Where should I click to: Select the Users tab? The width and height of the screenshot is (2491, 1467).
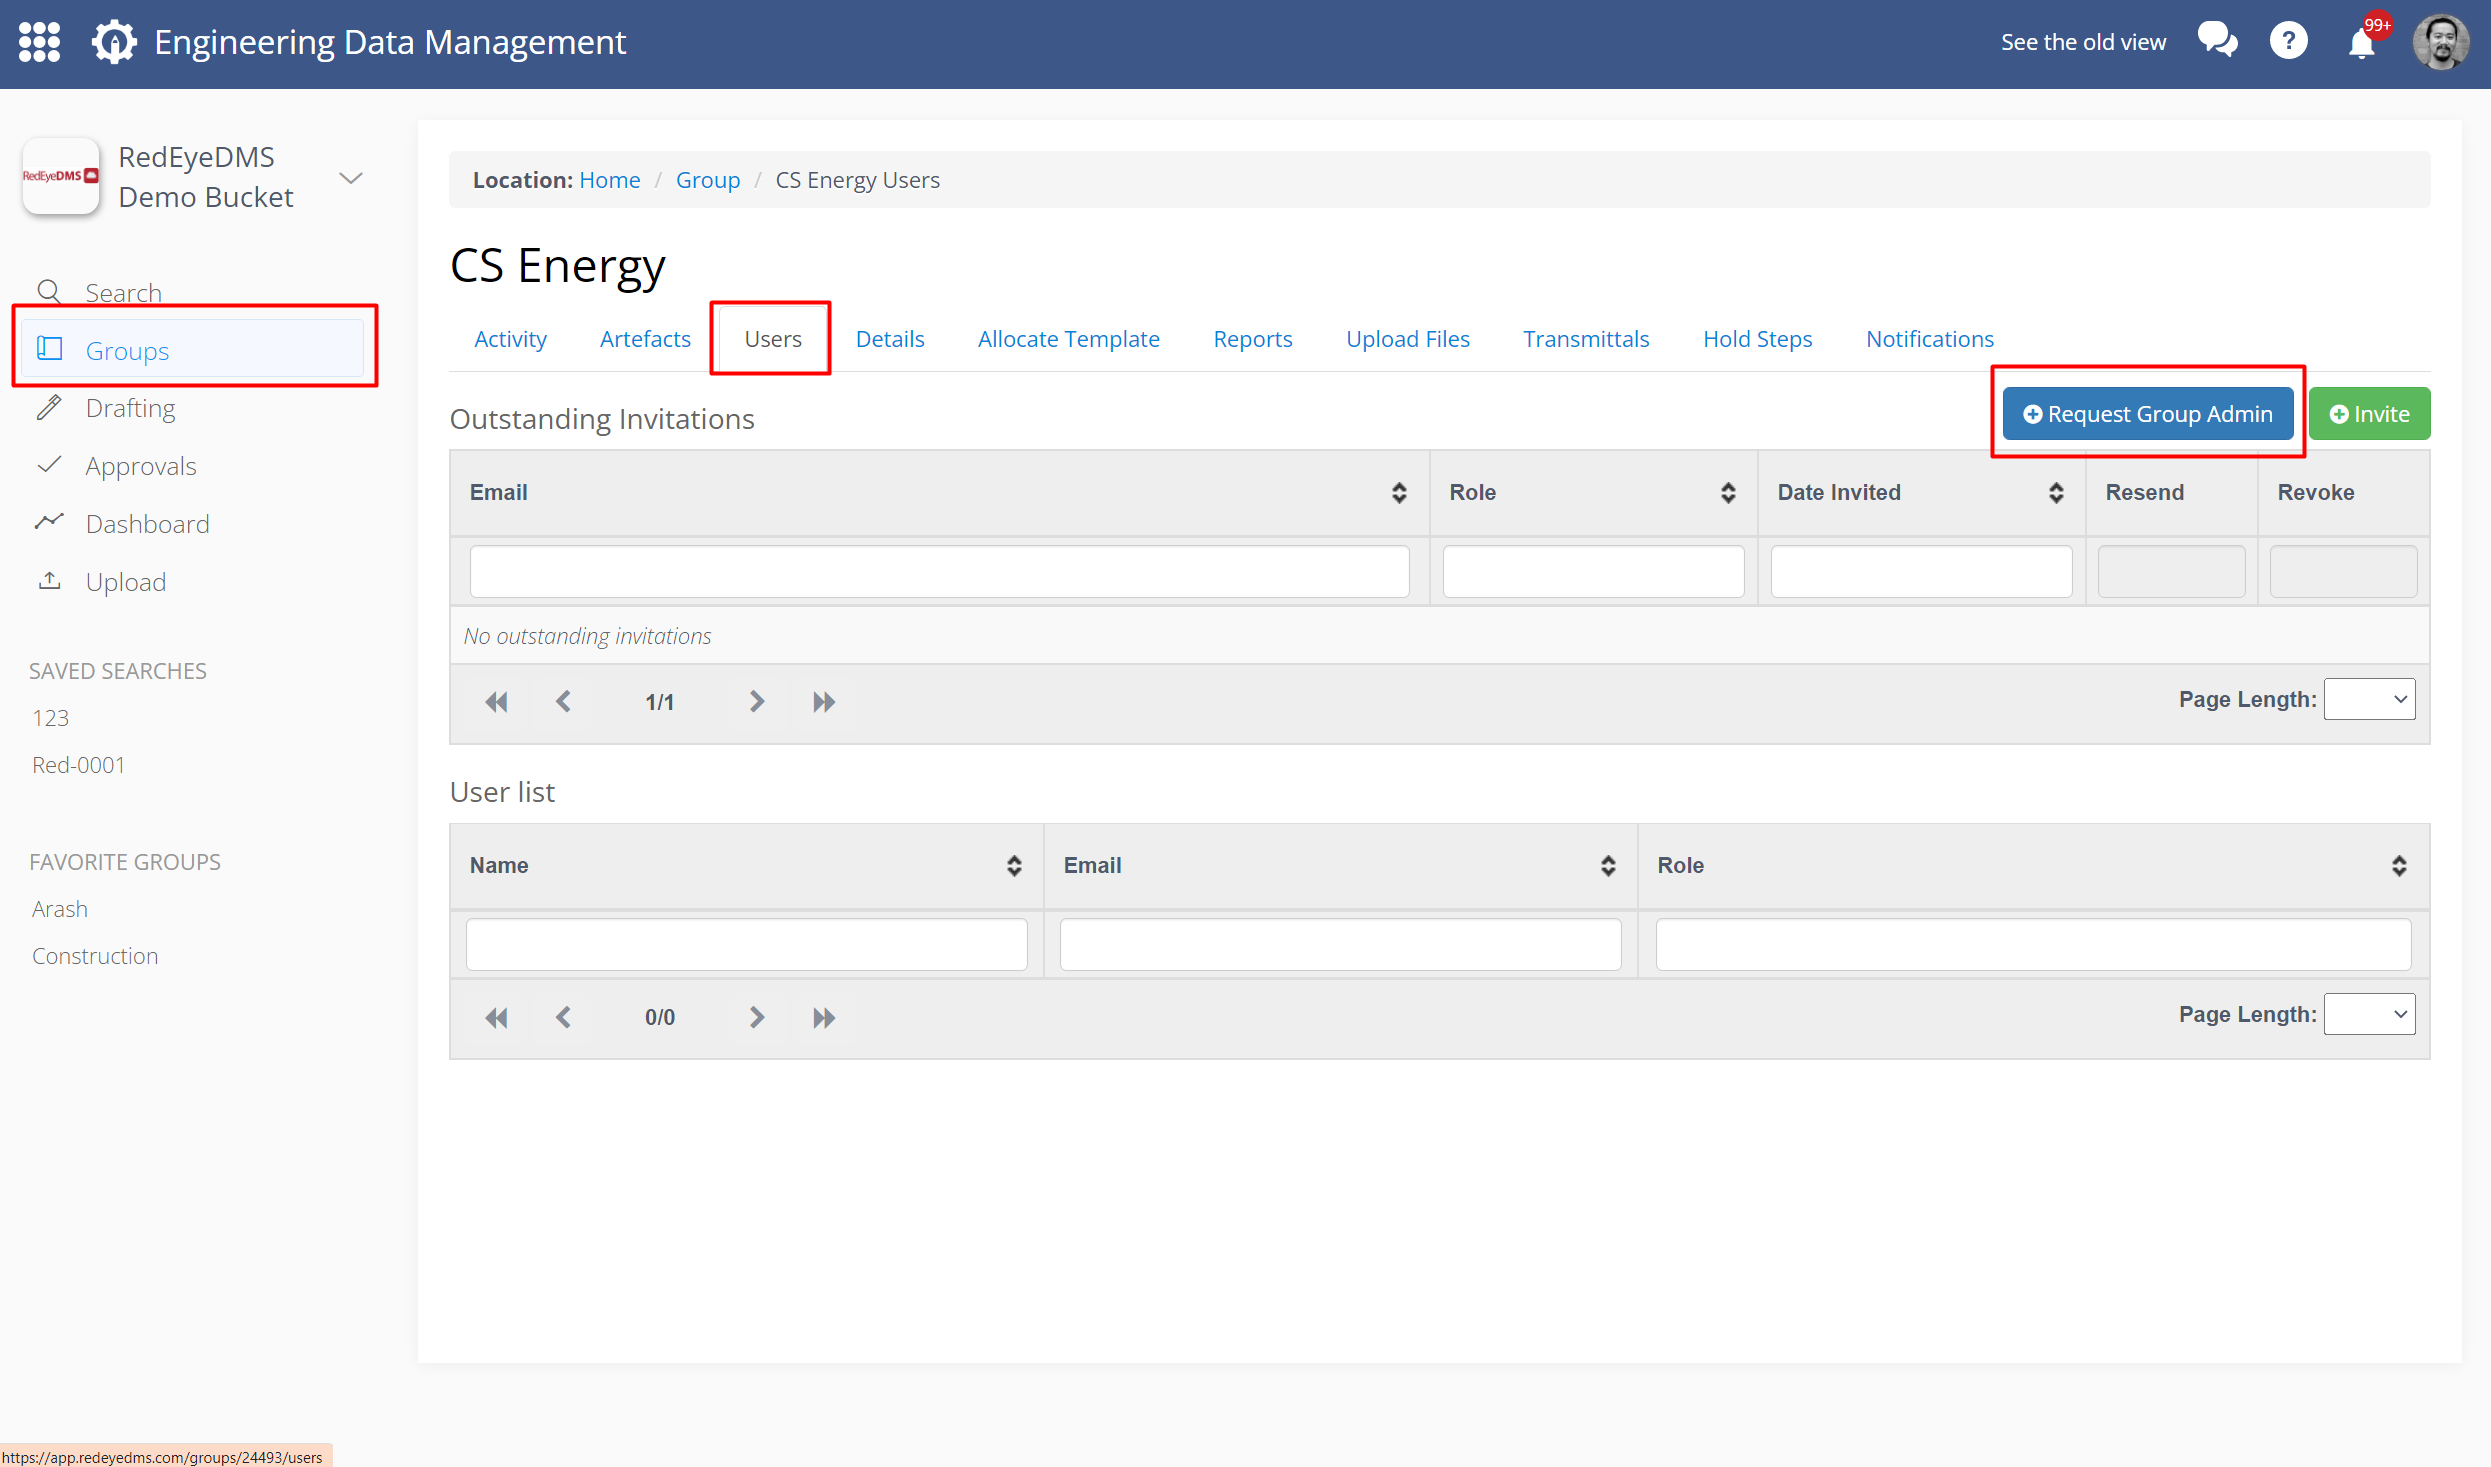click(x=772, y=339)
